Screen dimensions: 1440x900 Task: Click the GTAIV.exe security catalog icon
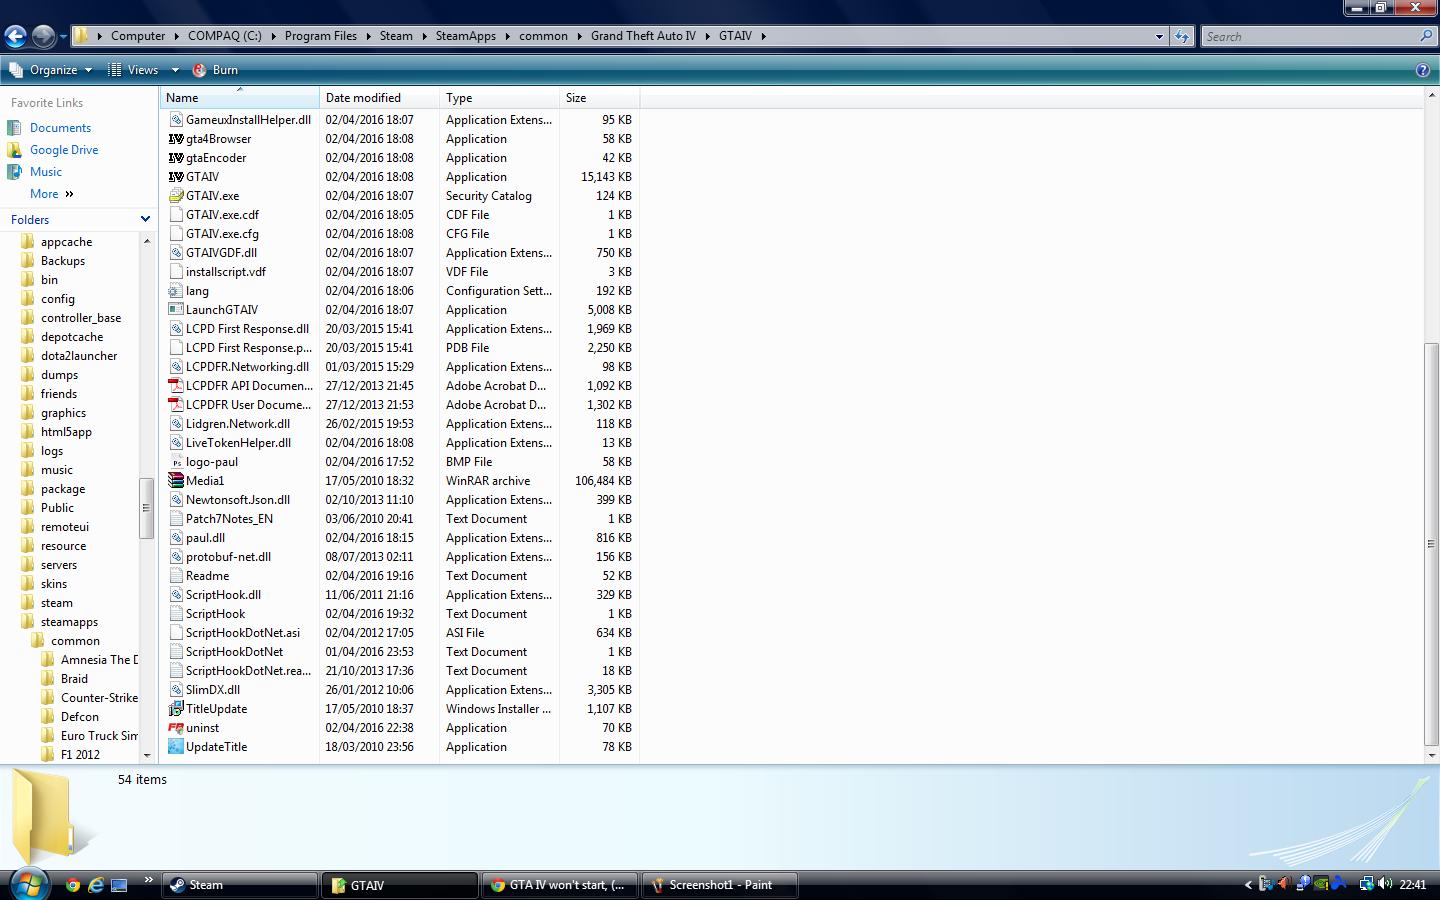[x=176, y=196]
